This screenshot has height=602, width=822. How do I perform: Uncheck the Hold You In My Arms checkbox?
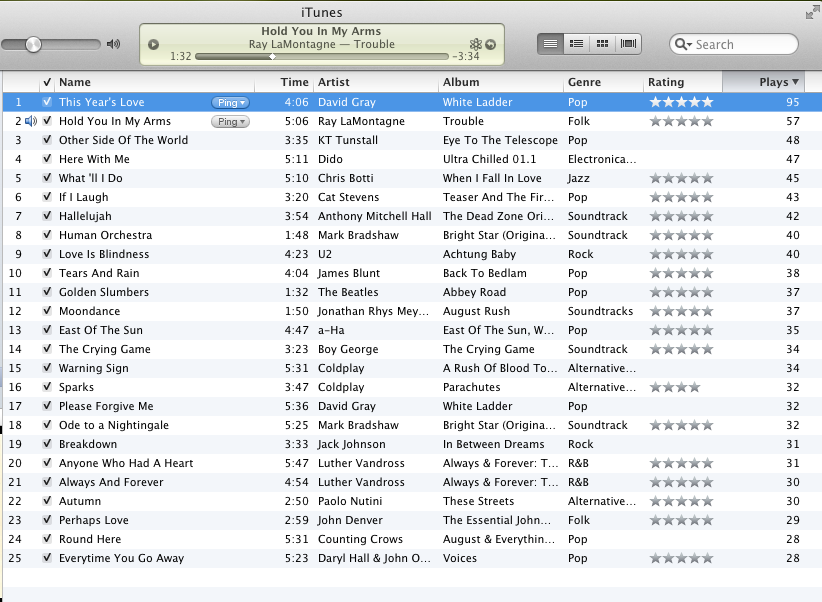pos(47,121)
